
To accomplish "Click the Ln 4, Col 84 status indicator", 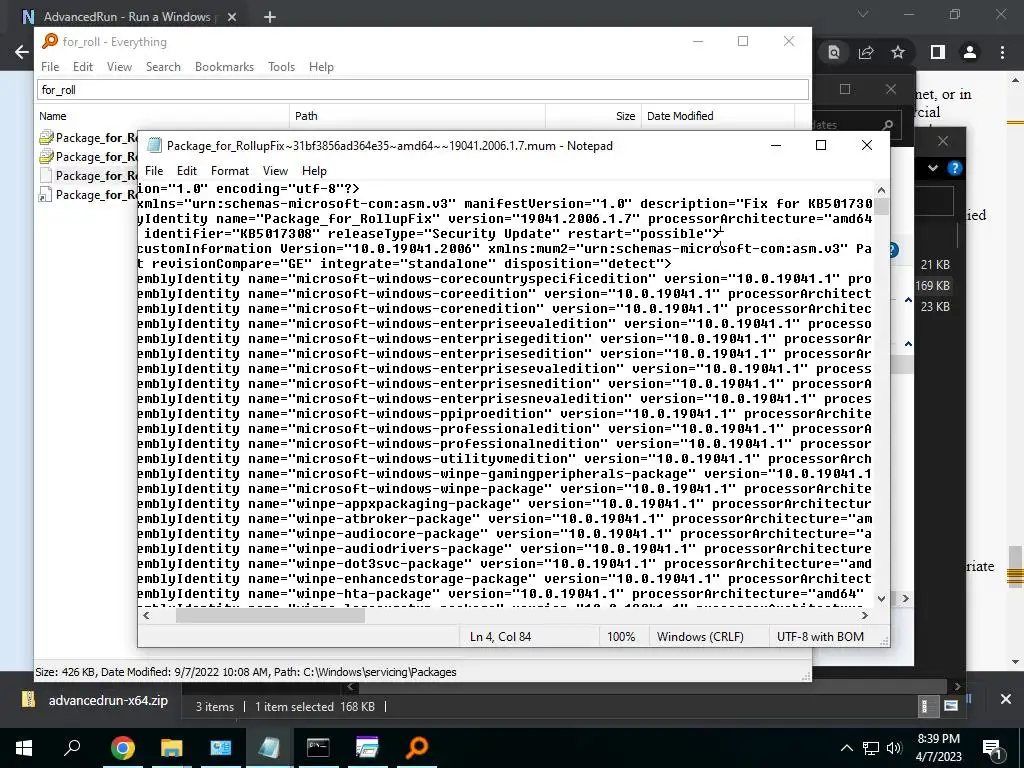I will click(500, 636).
